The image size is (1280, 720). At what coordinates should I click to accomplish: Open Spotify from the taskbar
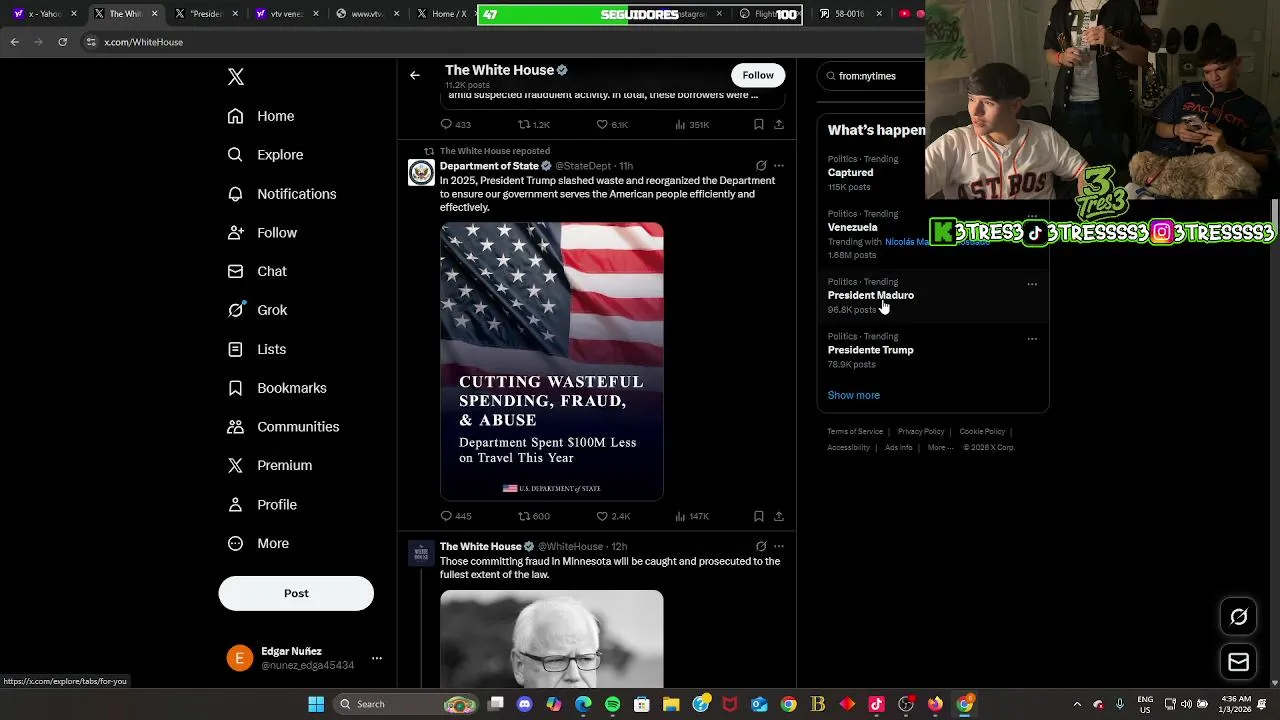point(612,704)
